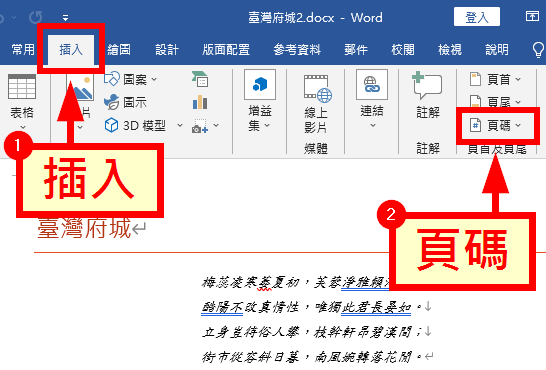Open the 連結 links dropdown
546x370 pixels.
pyautogui.click(x=372, y=99)
